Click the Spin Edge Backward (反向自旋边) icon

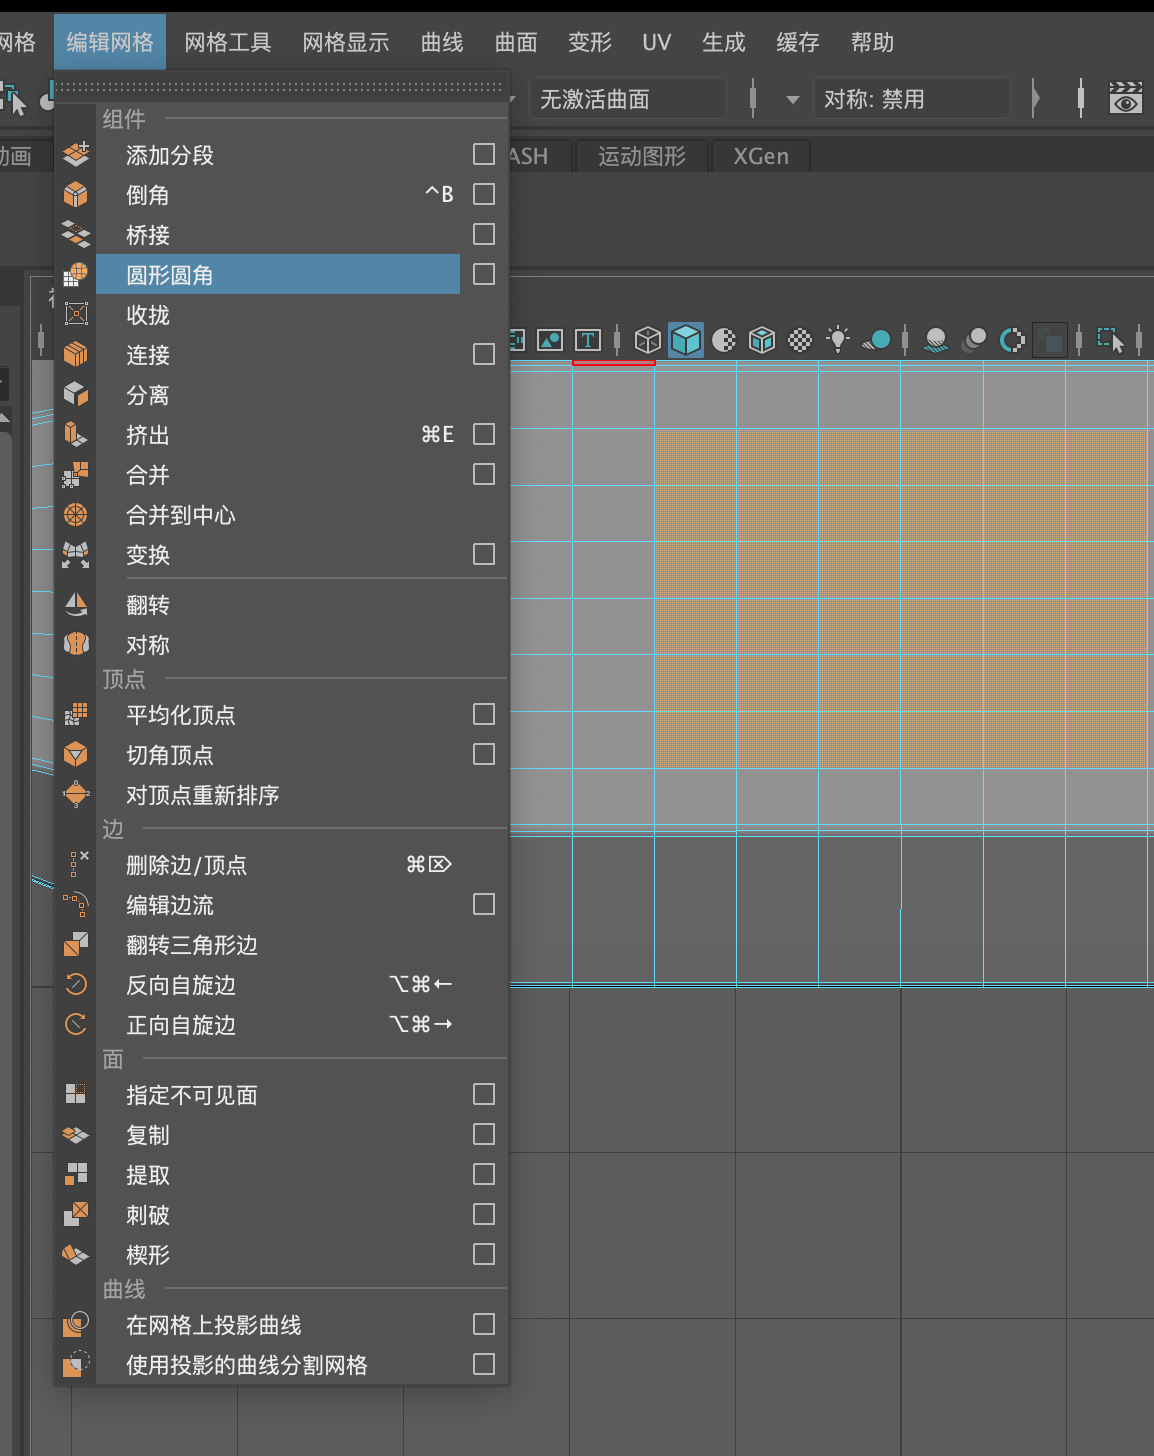[76, 984]
